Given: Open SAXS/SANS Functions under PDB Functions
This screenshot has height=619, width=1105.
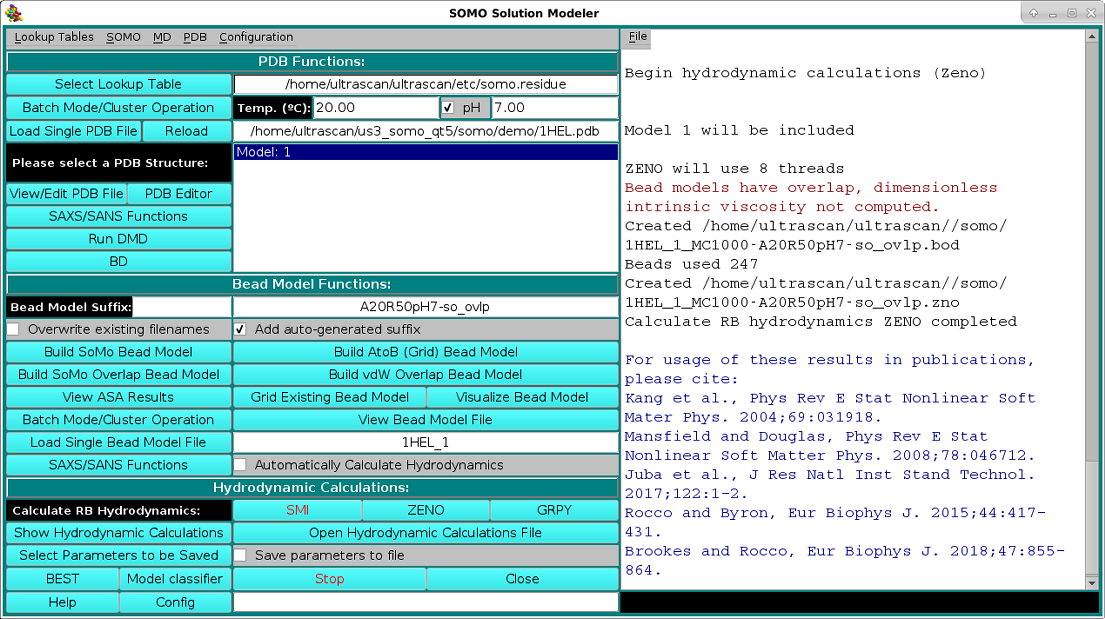Looking at the screenshot, I should pyautogui.click(x=118, y=216).
